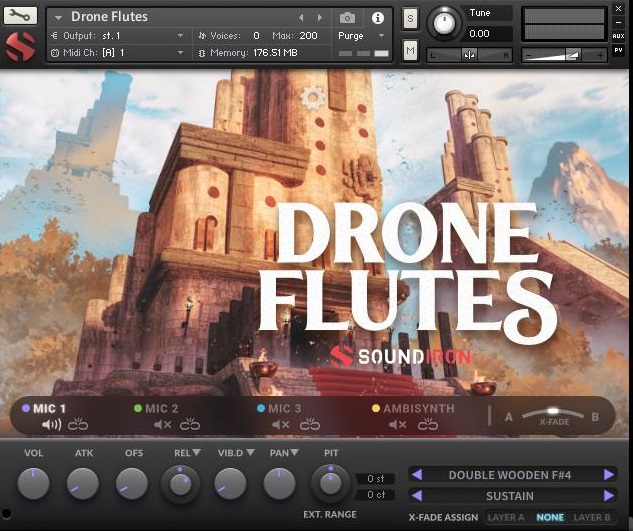The width and height of the screenshot is (633, 531).
Task: Click the Soundiron red S logo
Action: point(20,46)
